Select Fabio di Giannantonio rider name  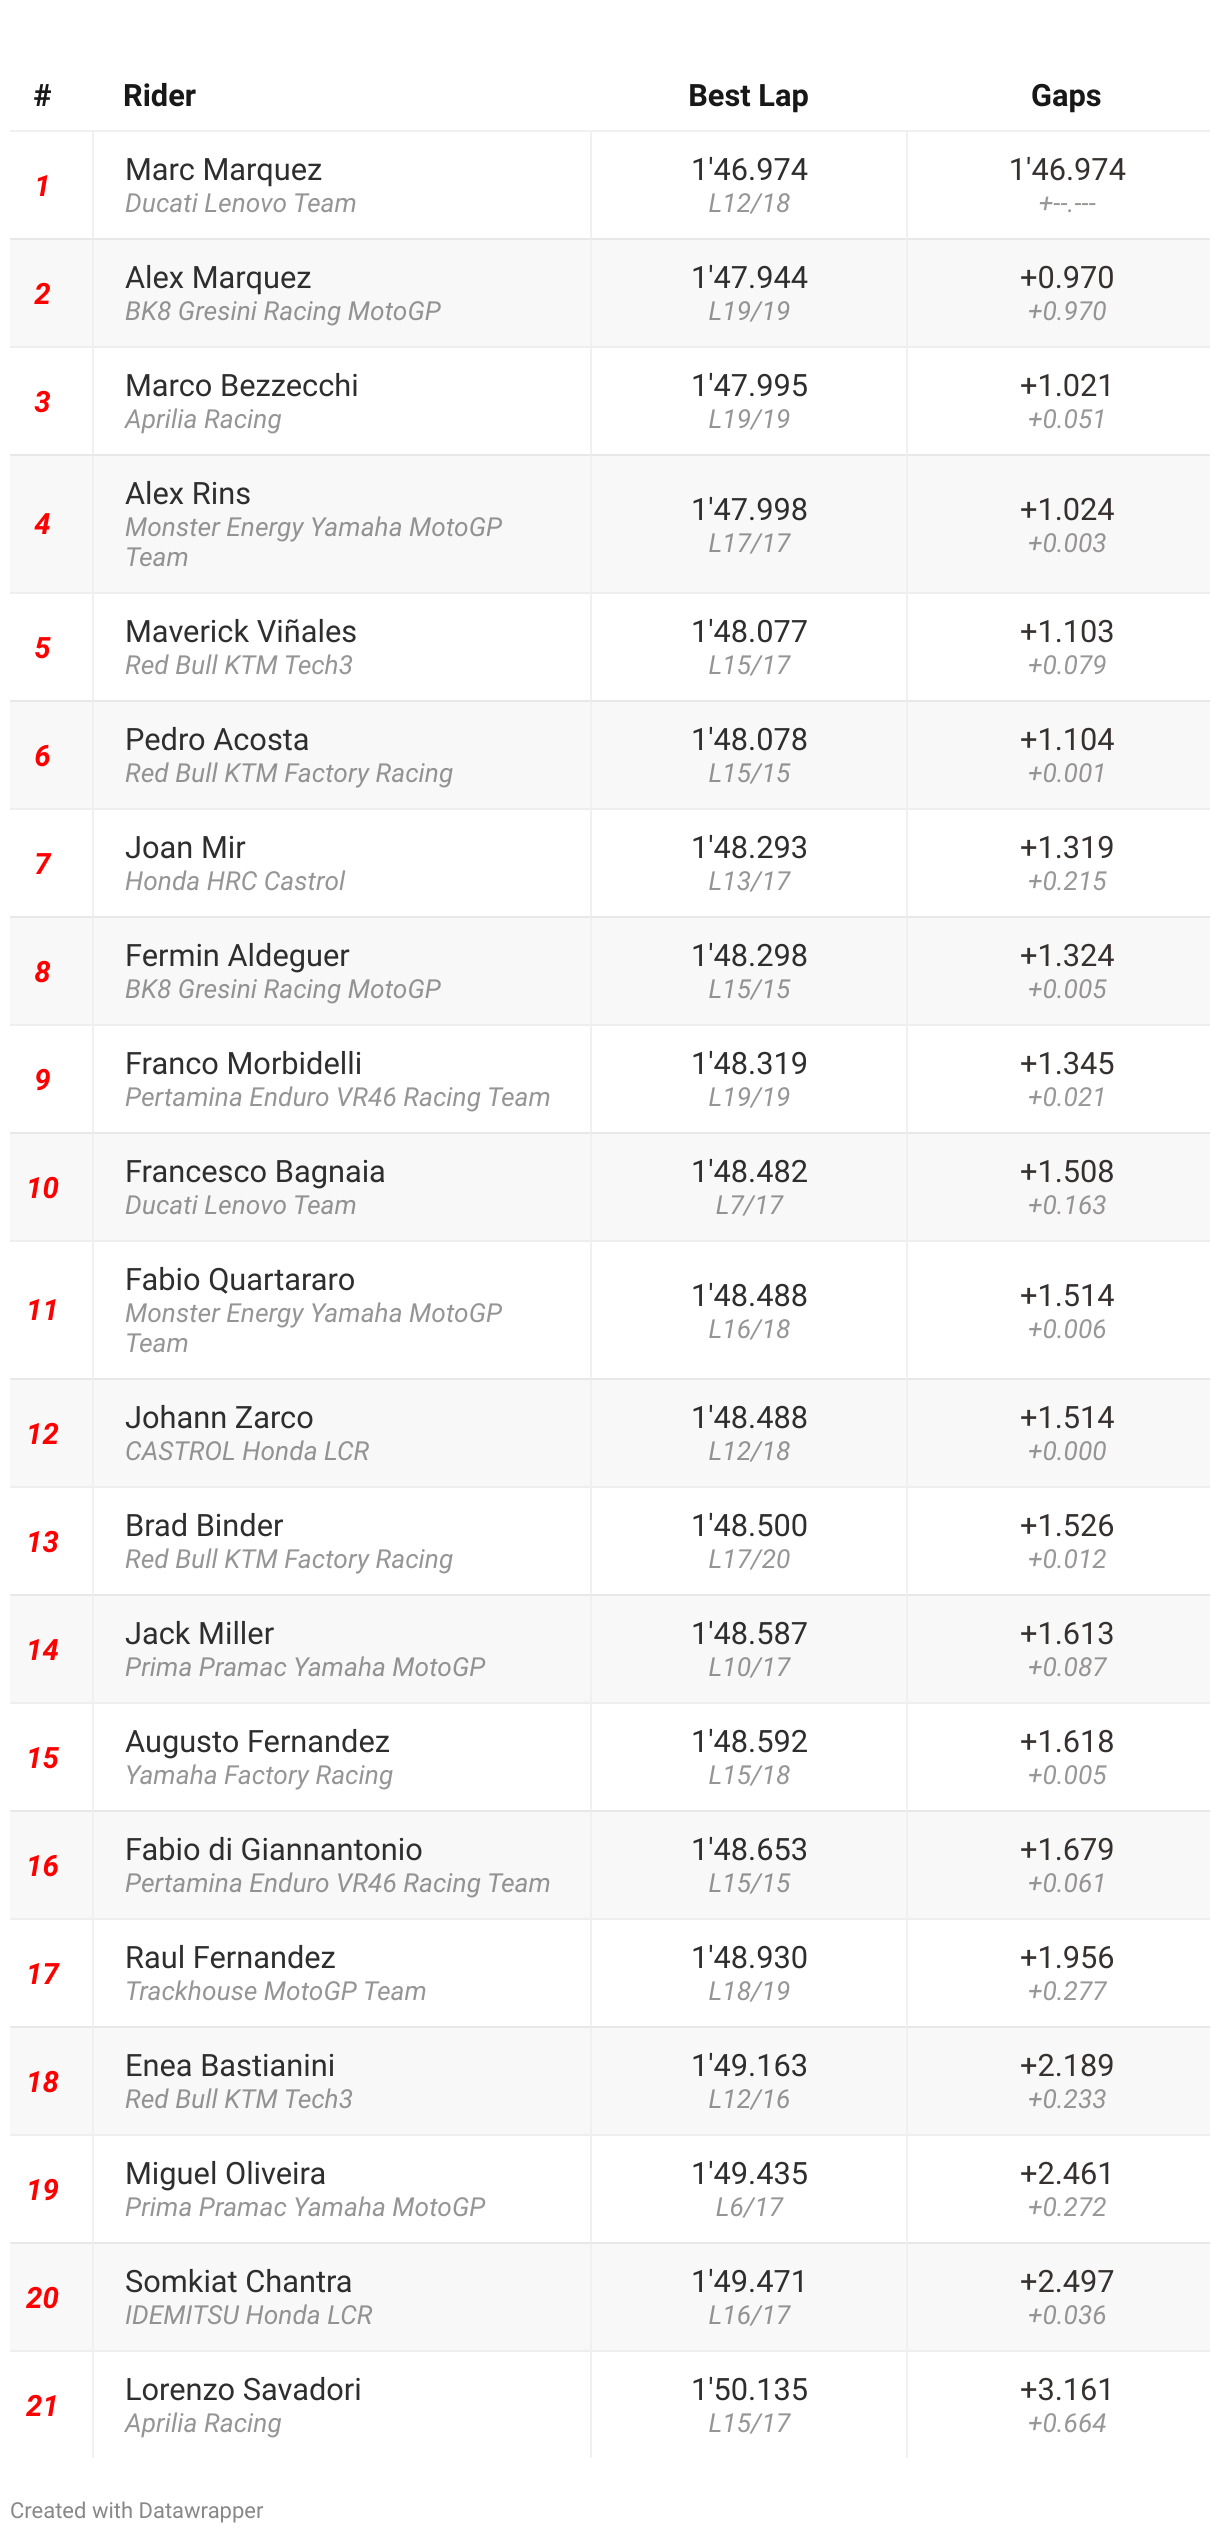(x=273, y=1850)
